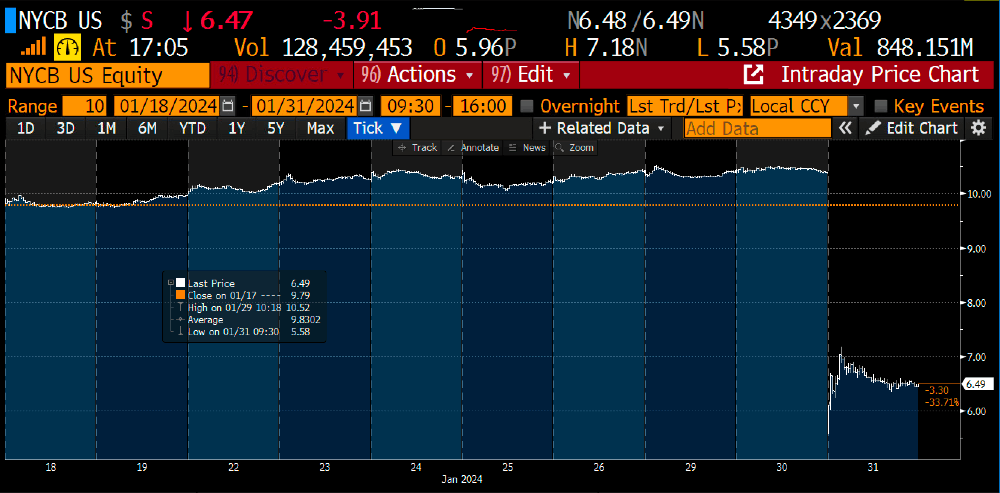The width and height of the screenshot is (1000, 493).
Task: Click the N6.48/6.49N bid ask quote
Action: [x=635, y=21]
